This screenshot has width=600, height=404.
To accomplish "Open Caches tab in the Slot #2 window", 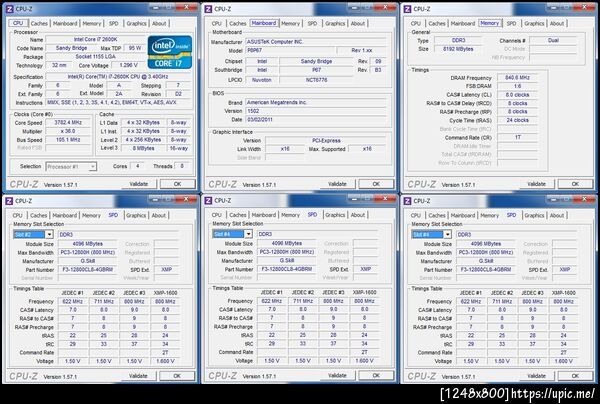I will [39, 215].
